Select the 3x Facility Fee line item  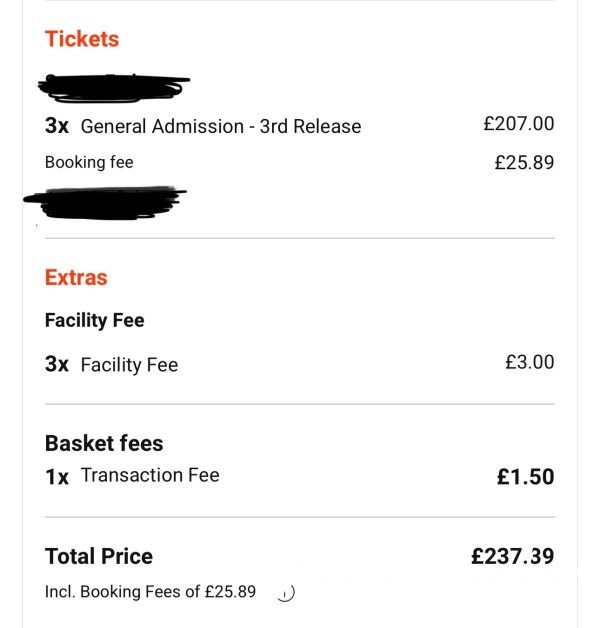pyautogui.click(x=111, y=364)
